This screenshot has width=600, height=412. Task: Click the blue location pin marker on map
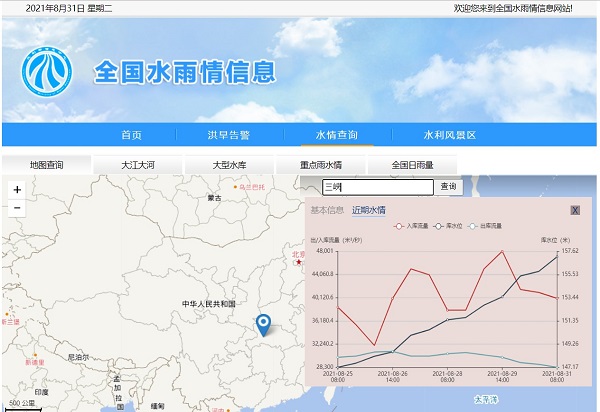tap(263, 323)
